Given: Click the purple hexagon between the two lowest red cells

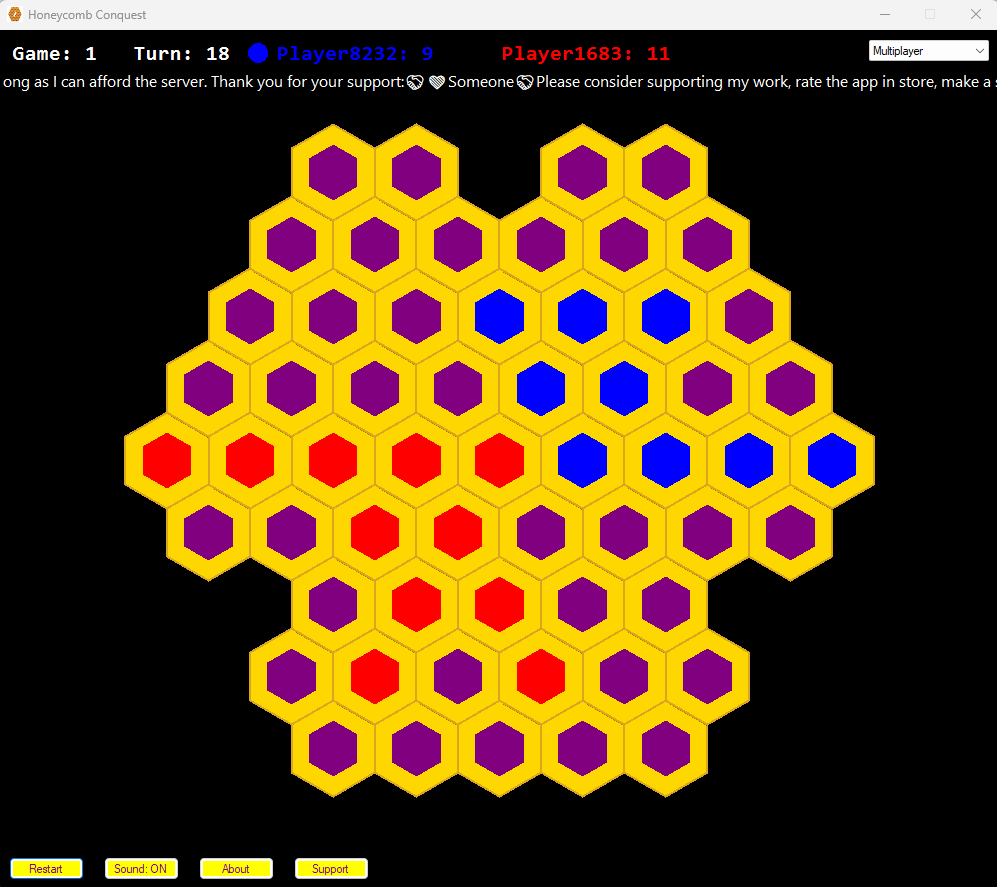Looking at the screenshot, I should (458, 676).
